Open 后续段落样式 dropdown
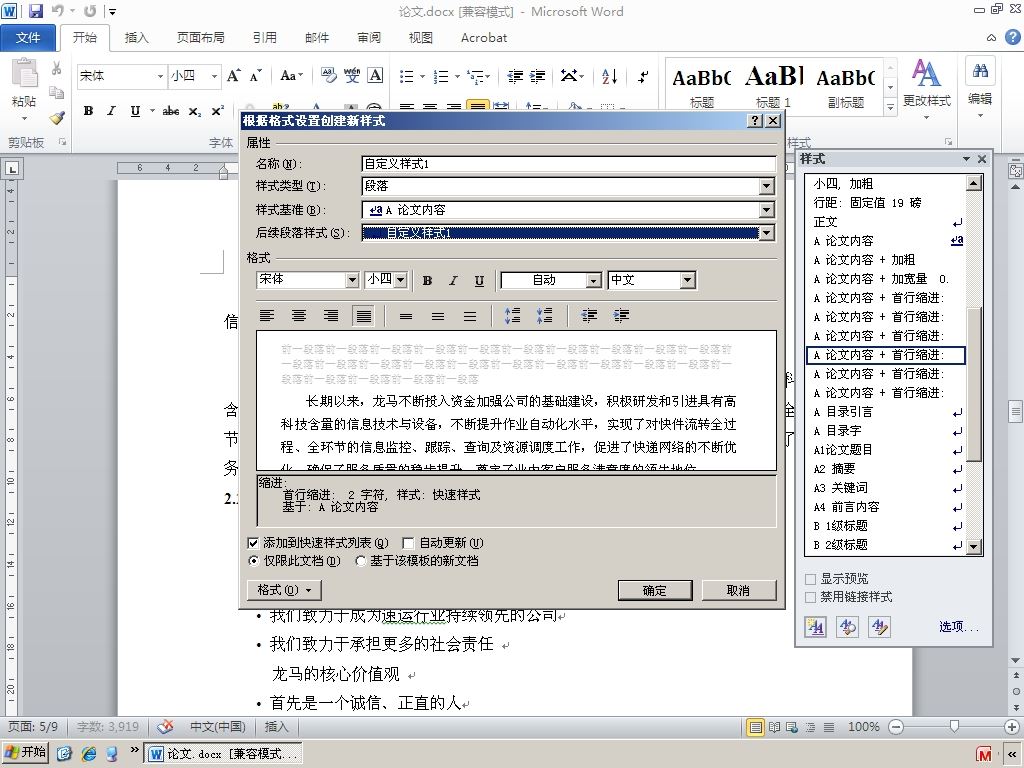This screenshot has height=768, width=1024. pyautogui.click(x=767, y=233)
